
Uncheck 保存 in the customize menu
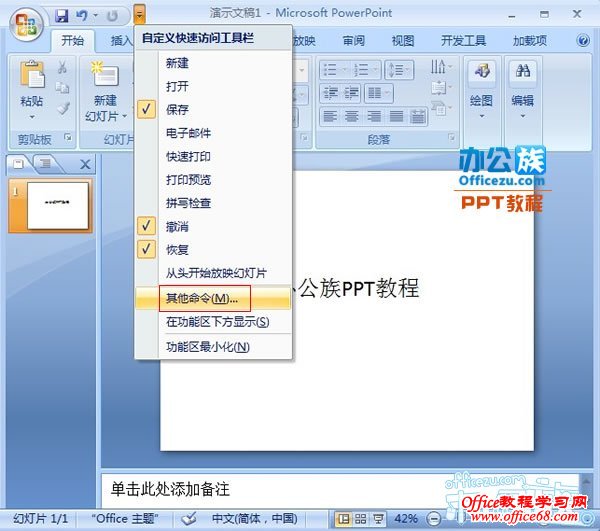(x=213, y=110)
